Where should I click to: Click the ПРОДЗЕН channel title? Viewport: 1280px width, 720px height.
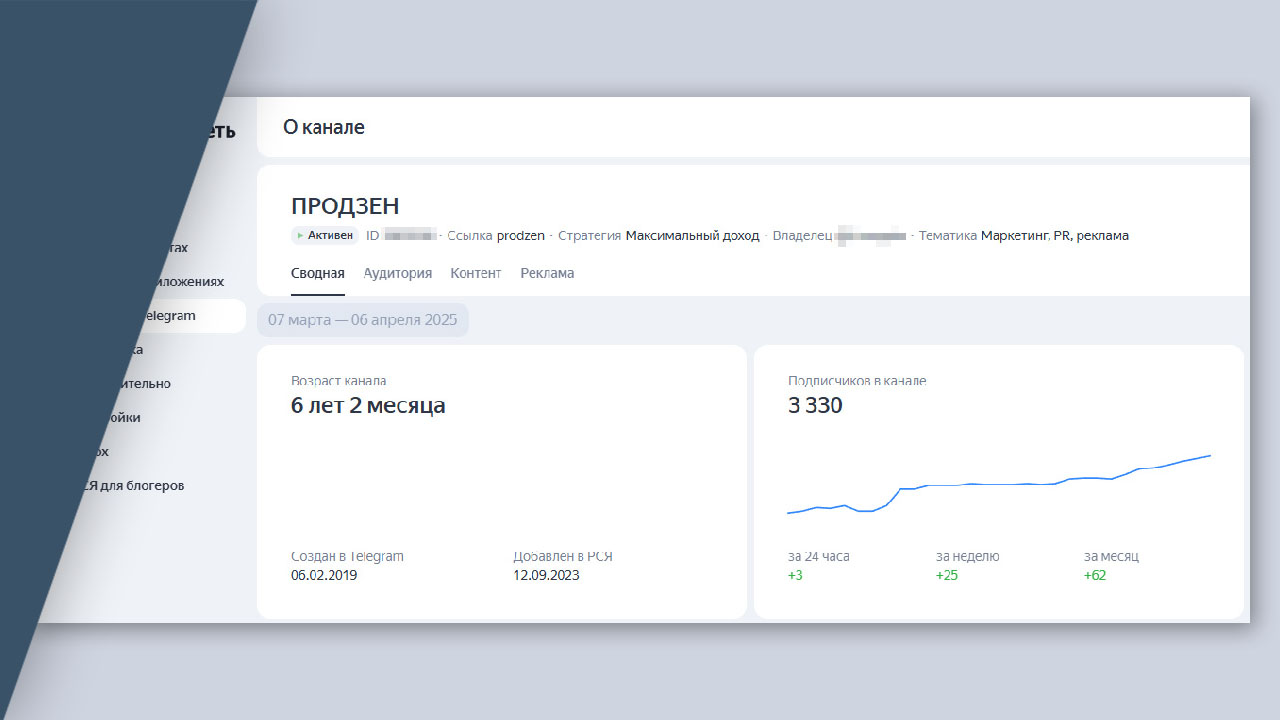pos(345,206)
